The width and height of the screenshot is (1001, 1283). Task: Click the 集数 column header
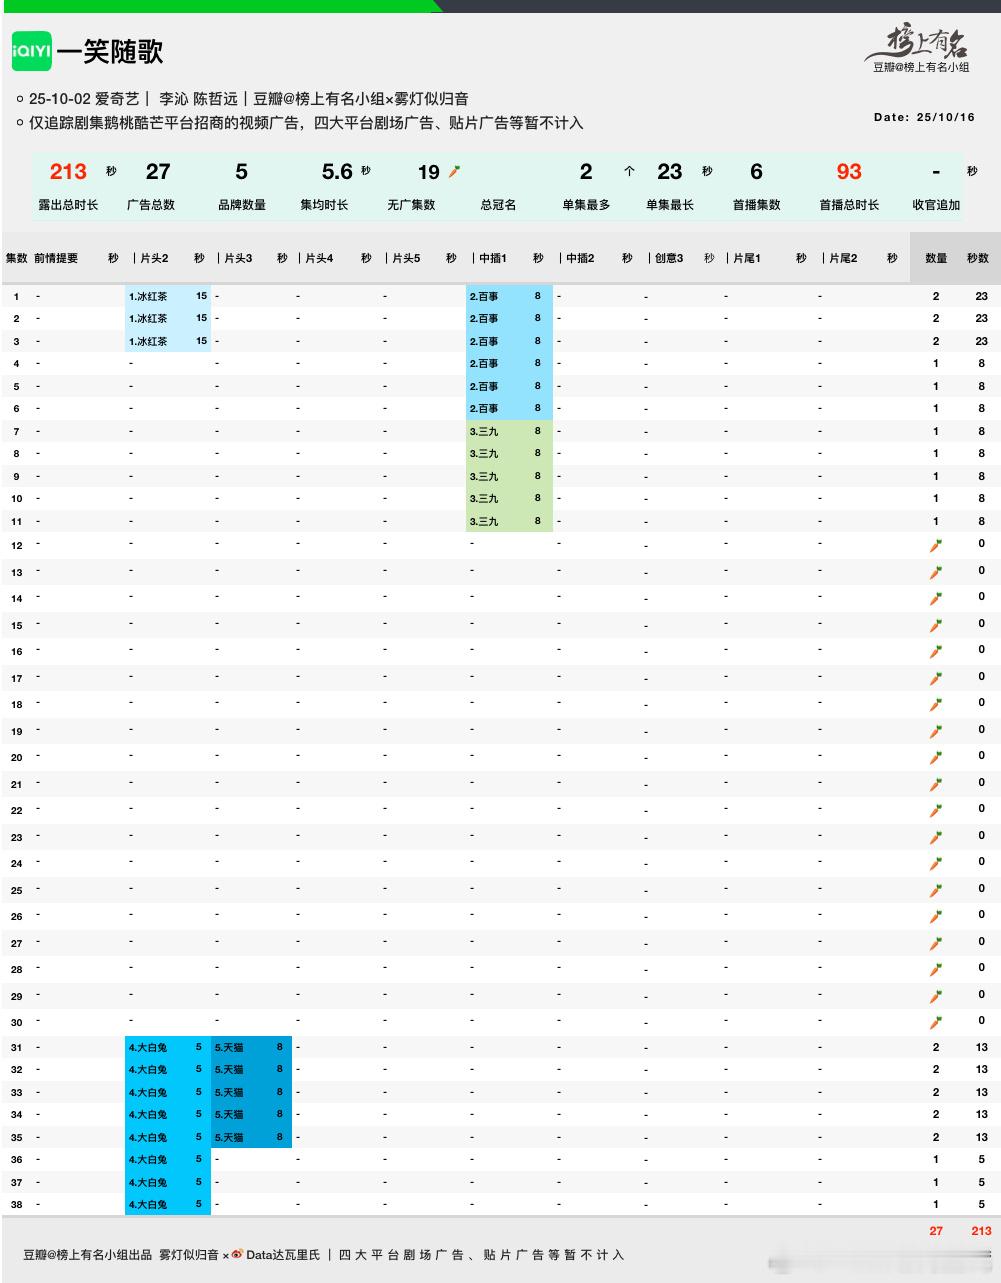click(x=17, y=258)
